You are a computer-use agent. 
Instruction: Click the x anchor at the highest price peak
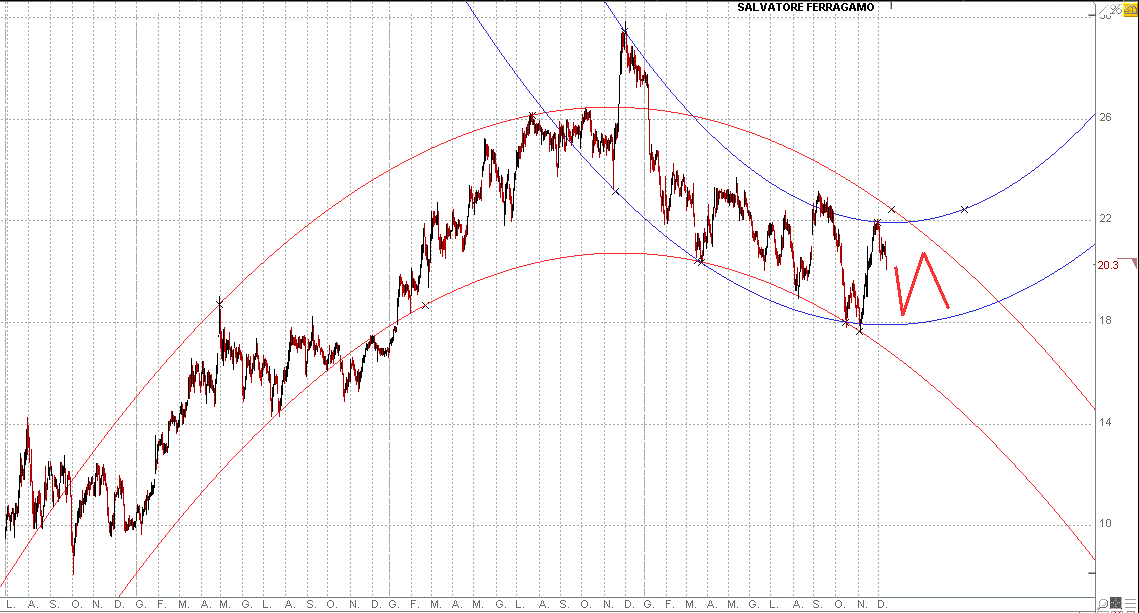(x=625, y=27)
